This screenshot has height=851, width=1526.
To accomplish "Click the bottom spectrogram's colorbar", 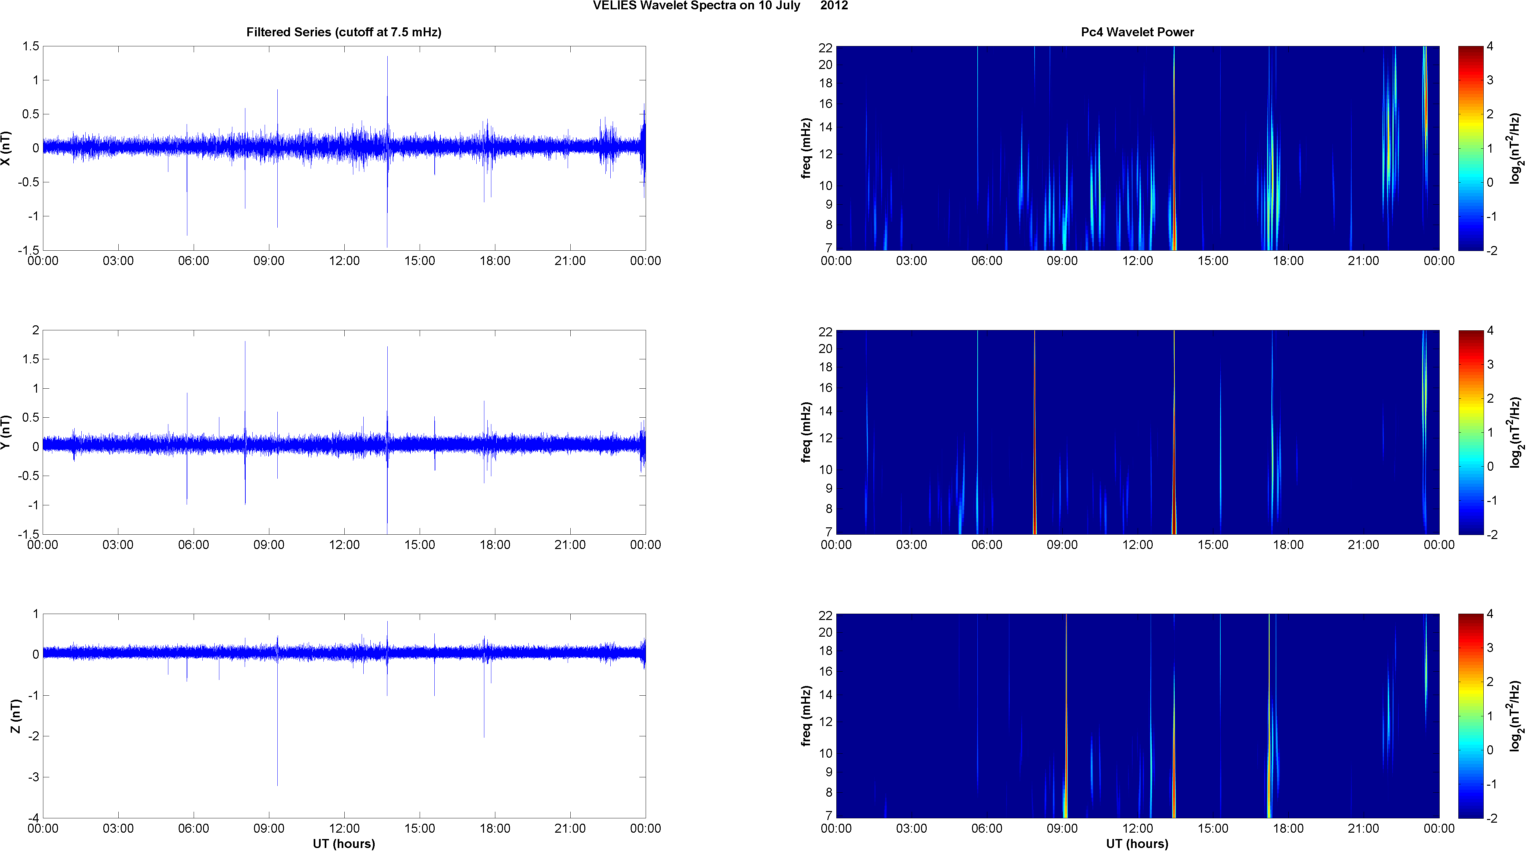I will 1470,716.
